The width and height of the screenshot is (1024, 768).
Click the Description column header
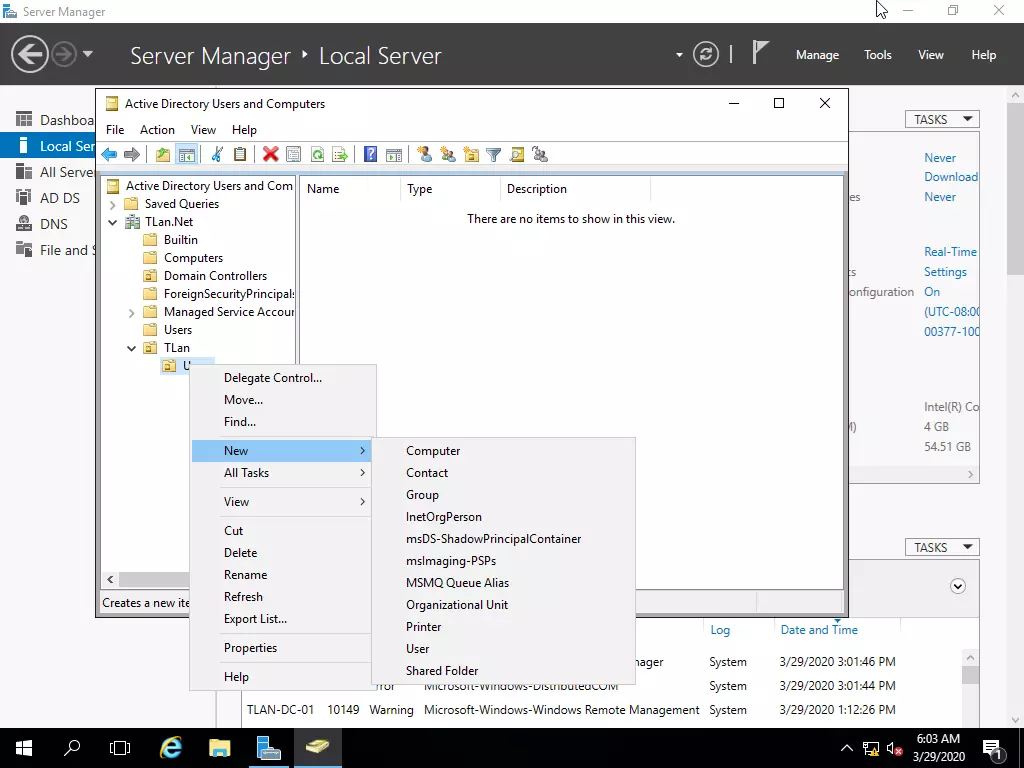click(575, 189)
